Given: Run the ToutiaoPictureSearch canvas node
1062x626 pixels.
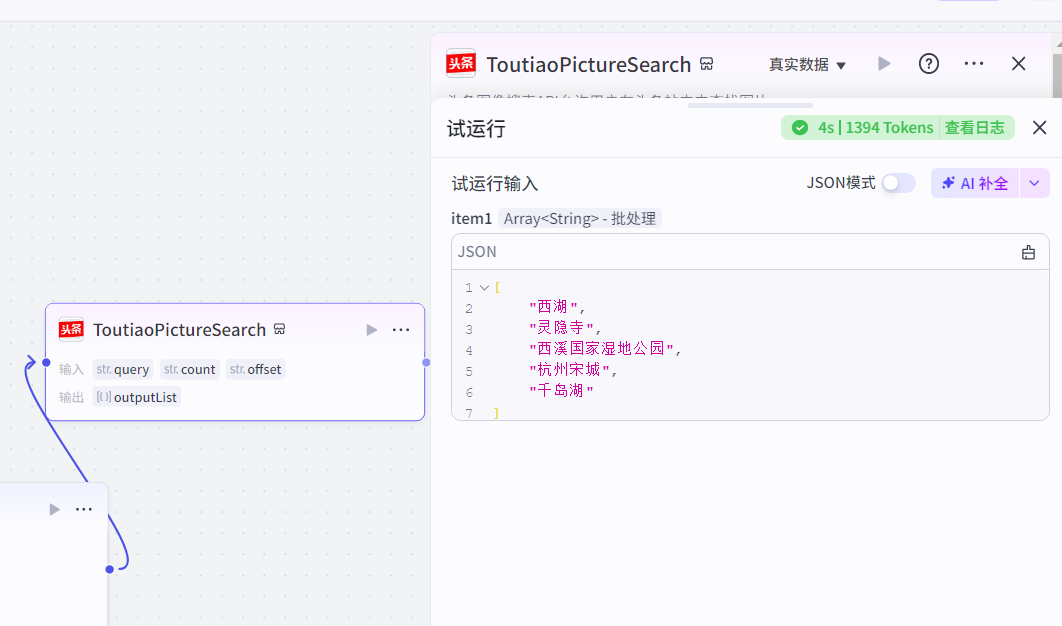Looking at the screenshot, I should point(371,330).
